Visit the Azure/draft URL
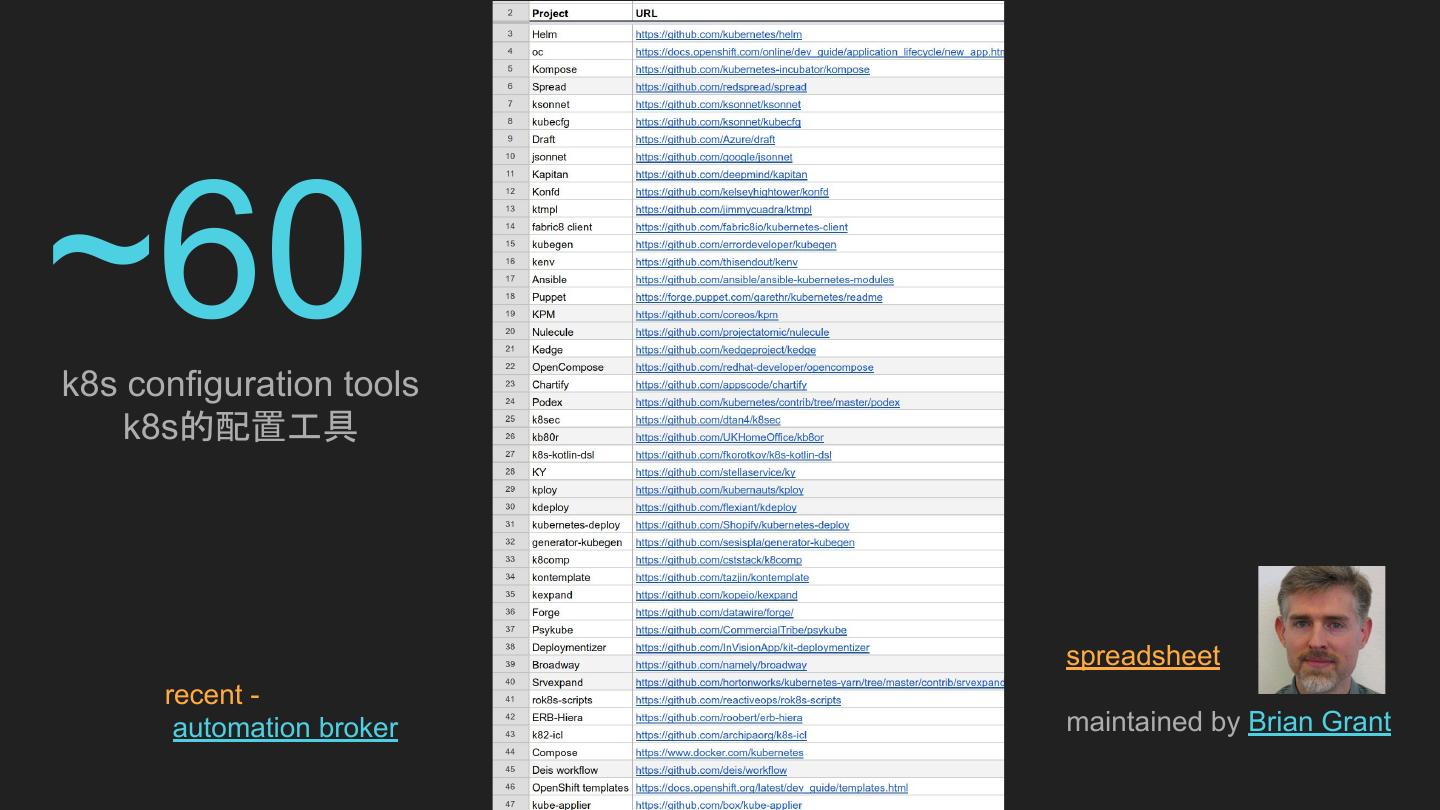 coord(705,139)
